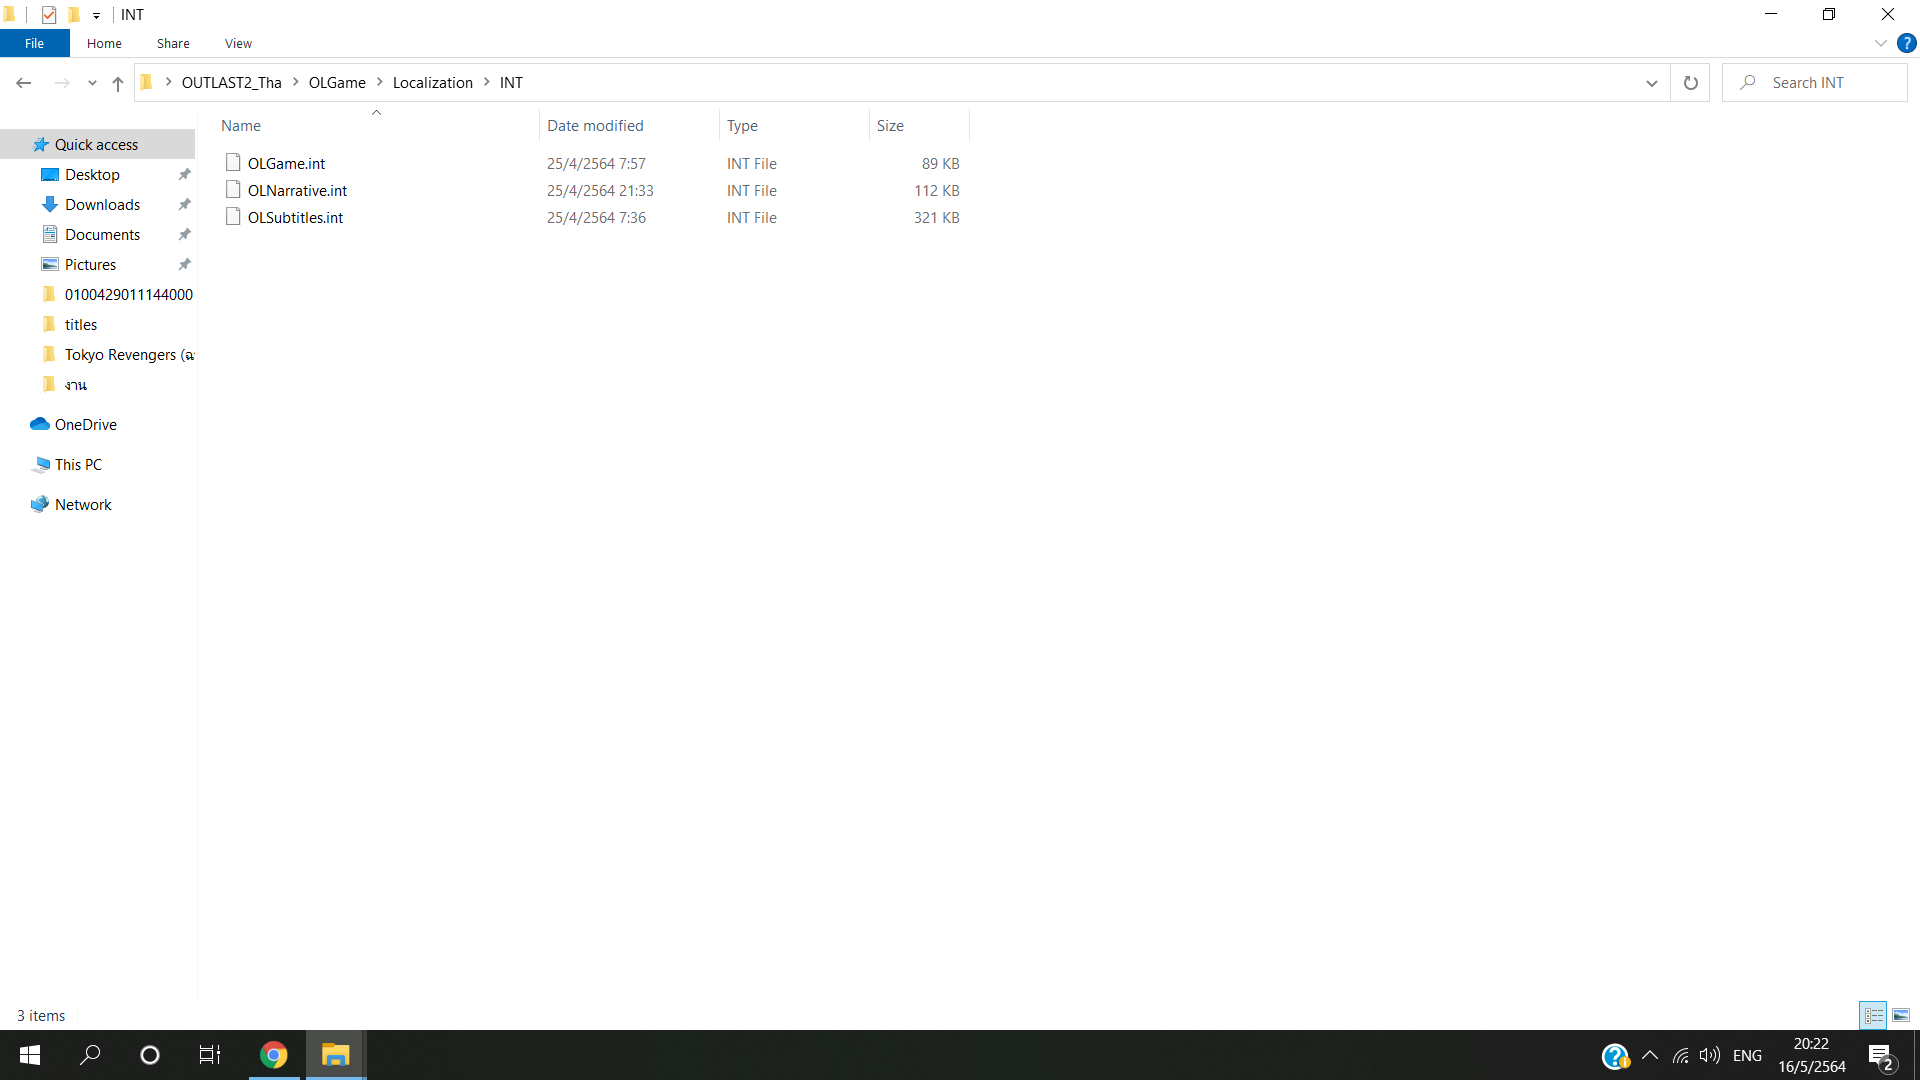The image size is (1920, 1080).
Task: Open the recent locations dropdown
Action: point(92,83)
